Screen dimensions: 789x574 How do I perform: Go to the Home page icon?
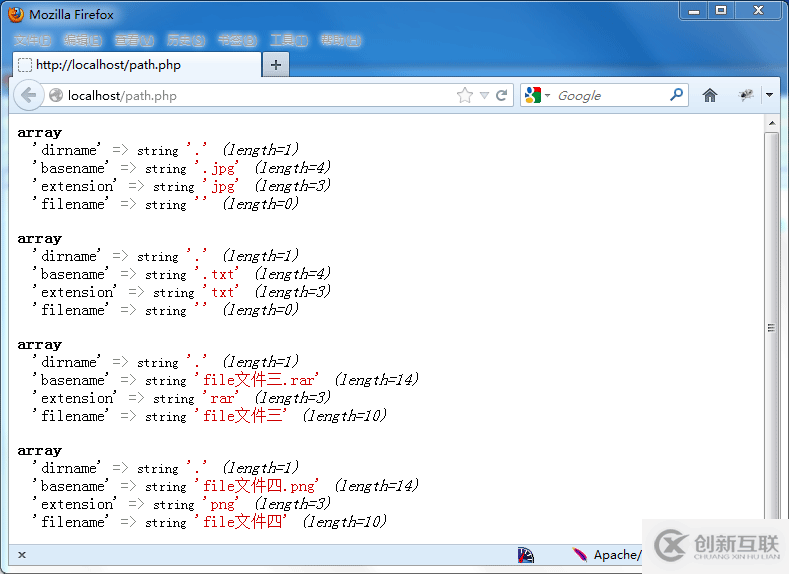tap(710, 95)
